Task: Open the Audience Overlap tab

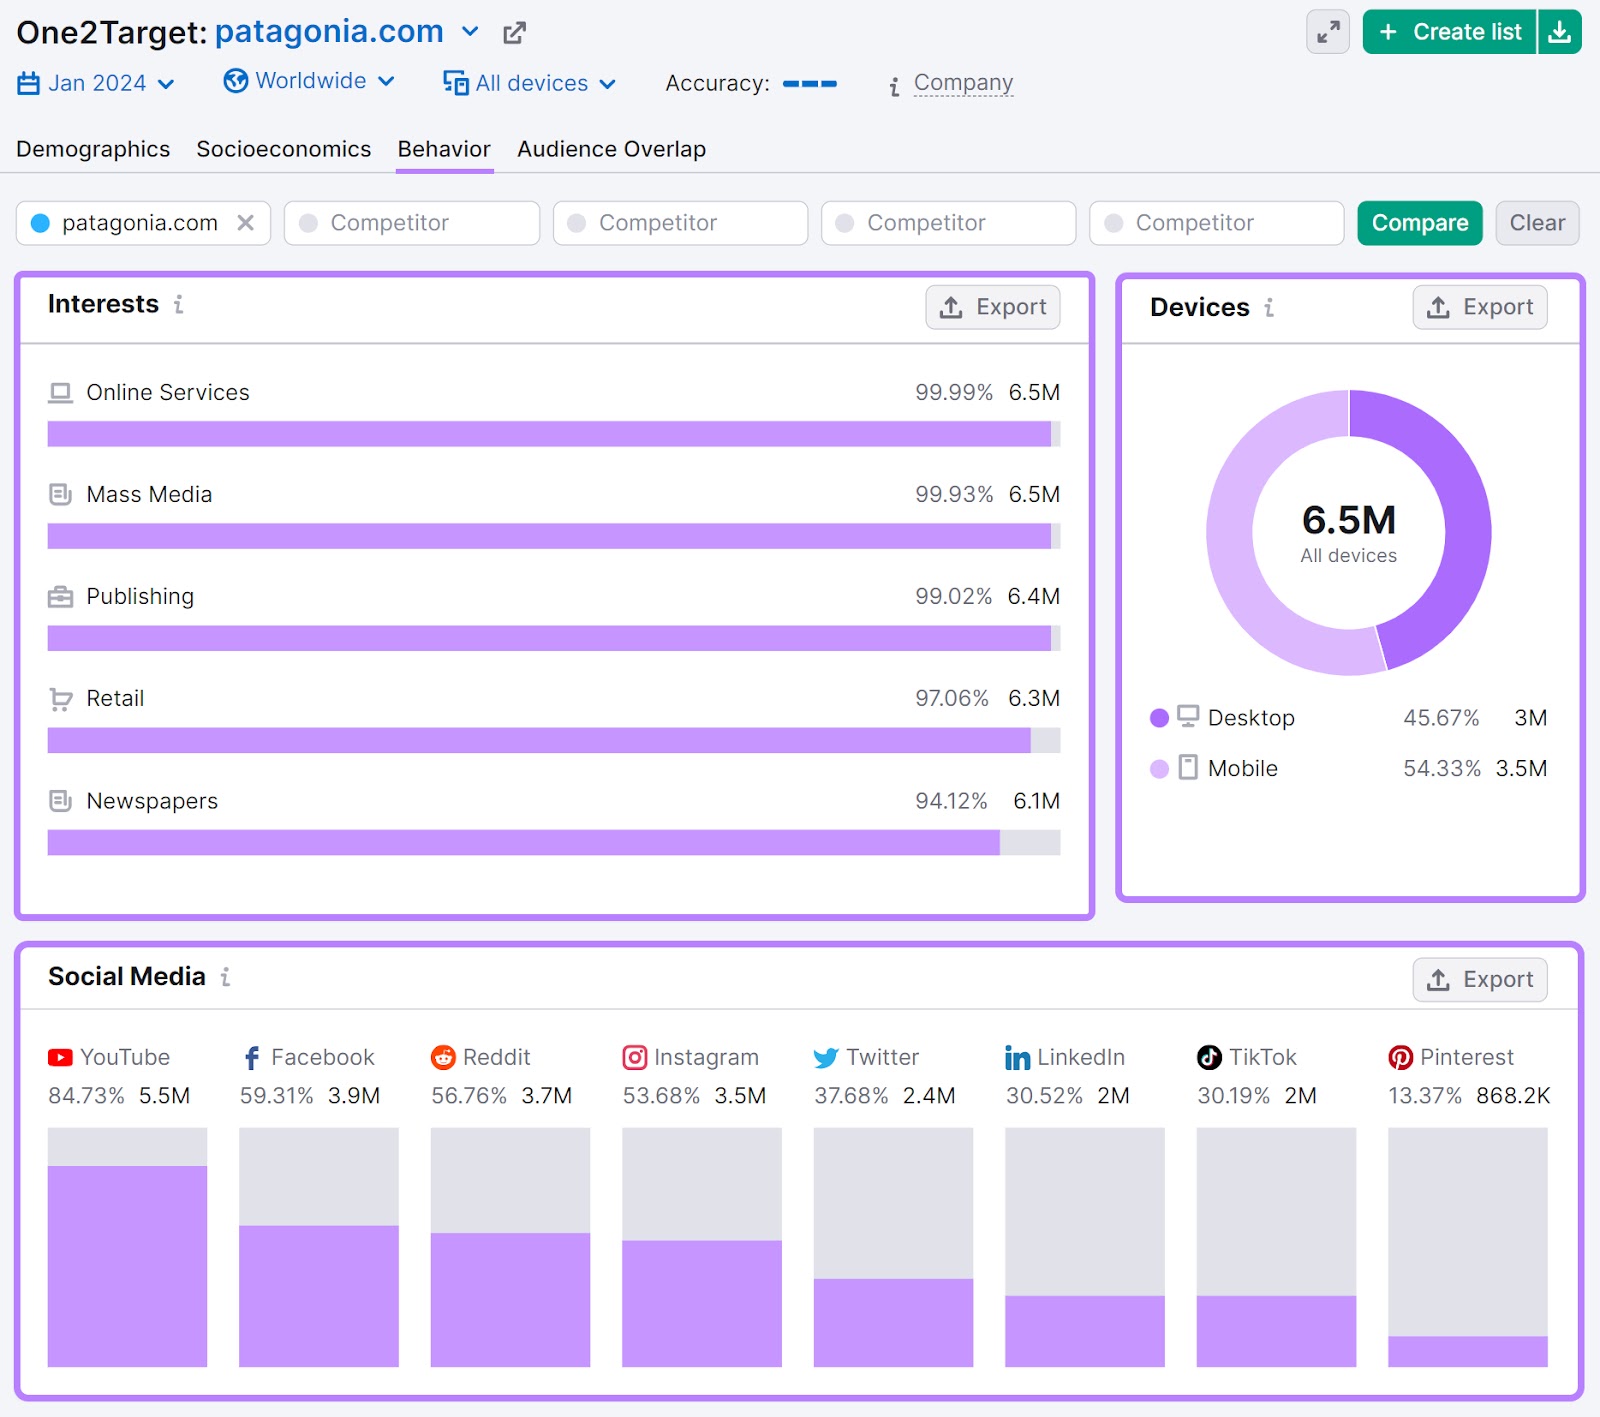Action: pos(610,148)
